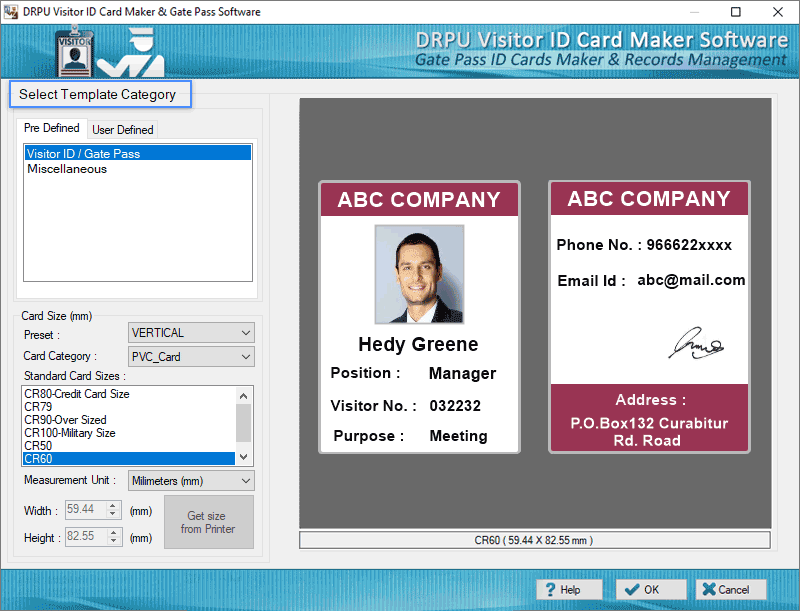Increase Height using the up stepper arrow

pos(113,532)
